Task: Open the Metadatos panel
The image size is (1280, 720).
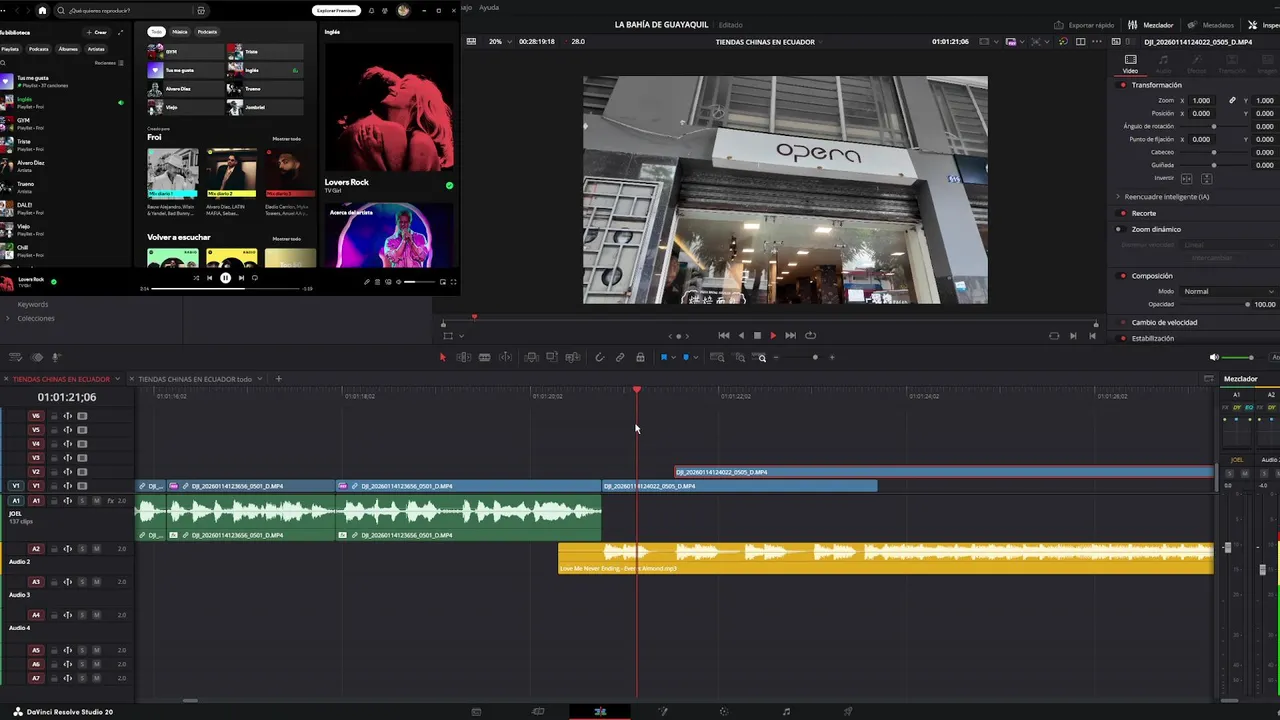Action: 1211,25
